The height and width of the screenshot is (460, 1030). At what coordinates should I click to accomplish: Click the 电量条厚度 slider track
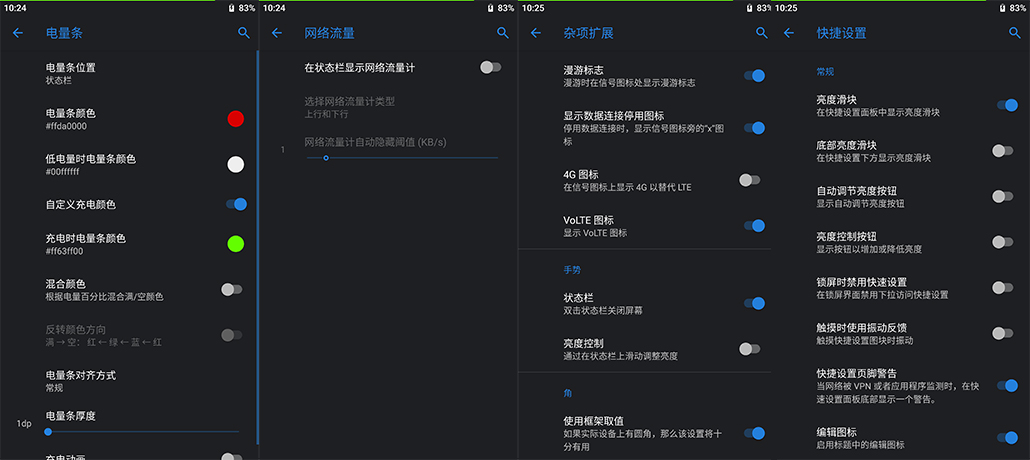(x=140, y=431)
